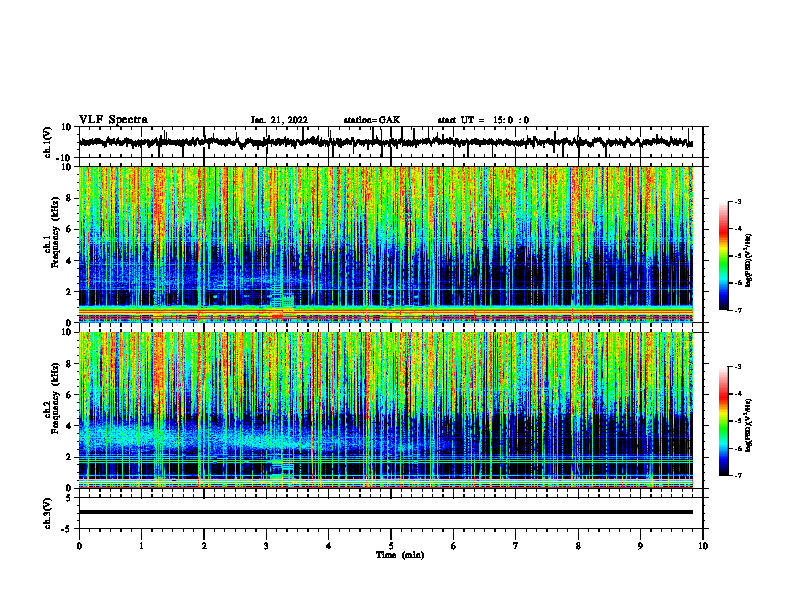The height and width of the screenshot is (612, 792).
Task: Click the "-7" tick on ch.2 colorbar
Action: pyautogui.click(x=737, y=475)
